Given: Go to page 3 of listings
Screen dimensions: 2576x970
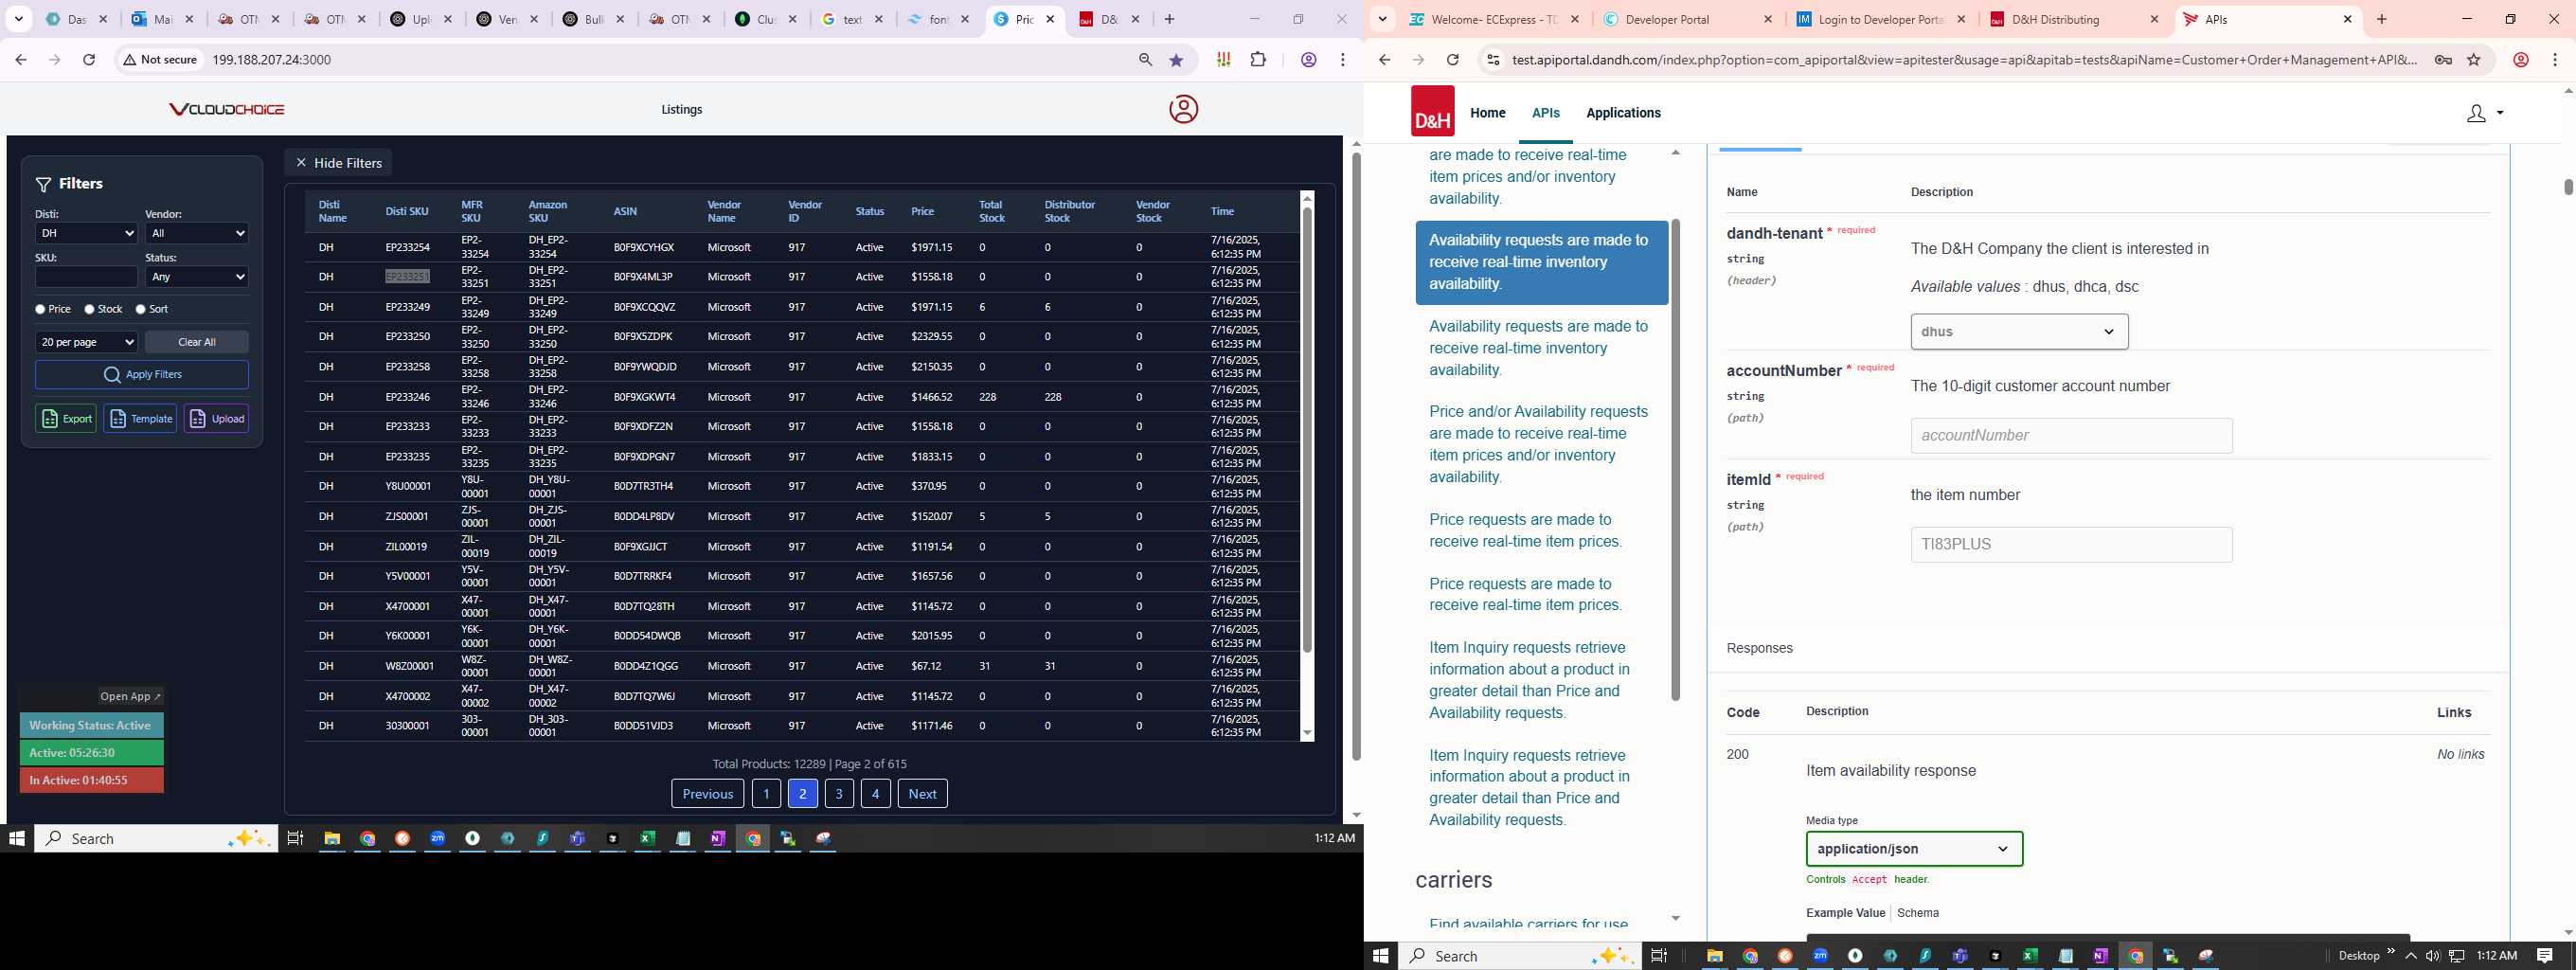Looking at the screenshot, I should (x=839, y=794).
